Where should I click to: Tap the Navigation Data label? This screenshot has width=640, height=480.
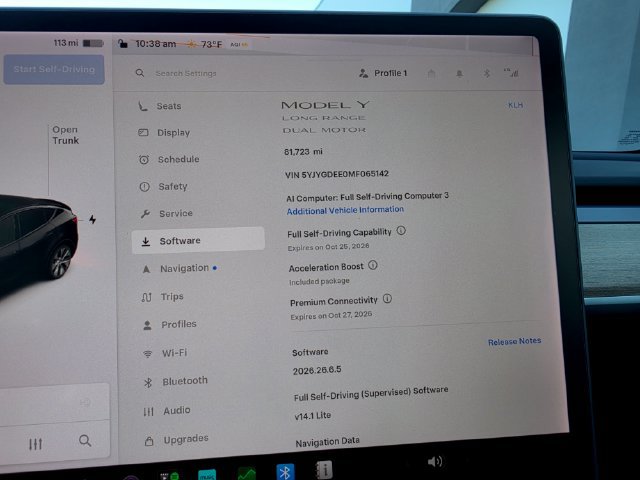(328, 442)
